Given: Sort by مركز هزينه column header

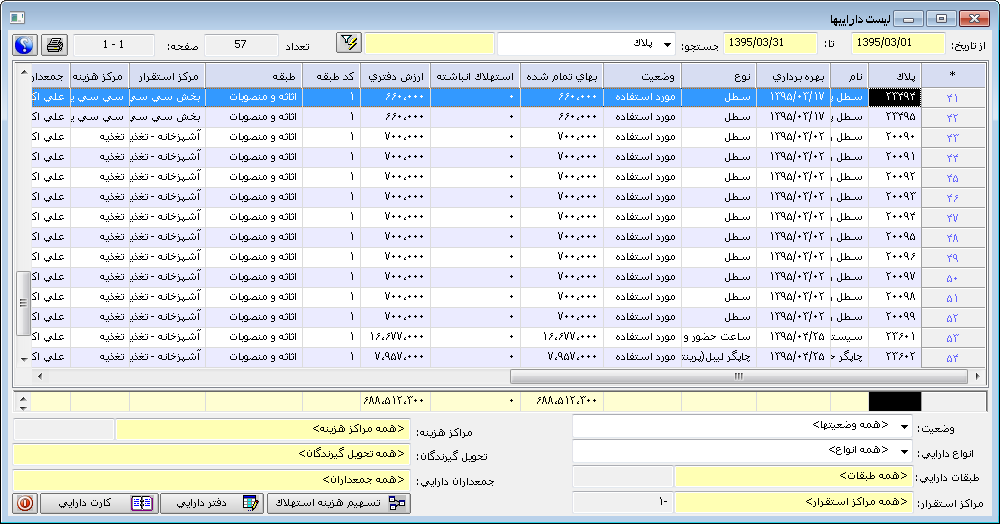Looking at the screenshot, I should click(x=99, y=76).
